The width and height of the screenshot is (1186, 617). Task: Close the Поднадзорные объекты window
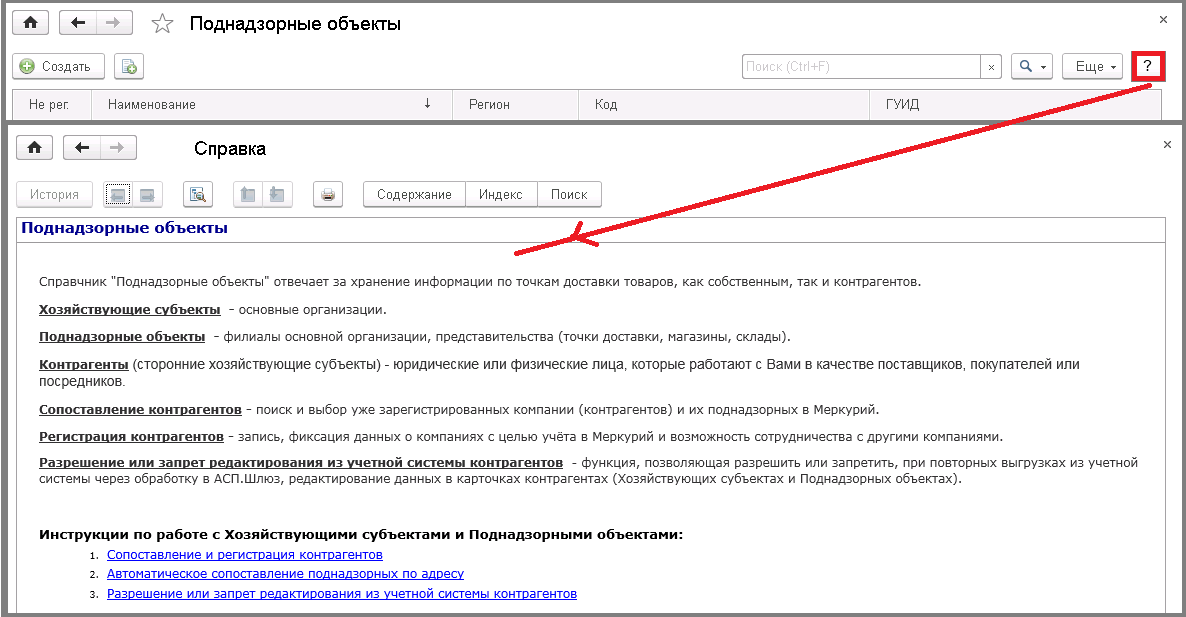click(x=1163, y=20)
